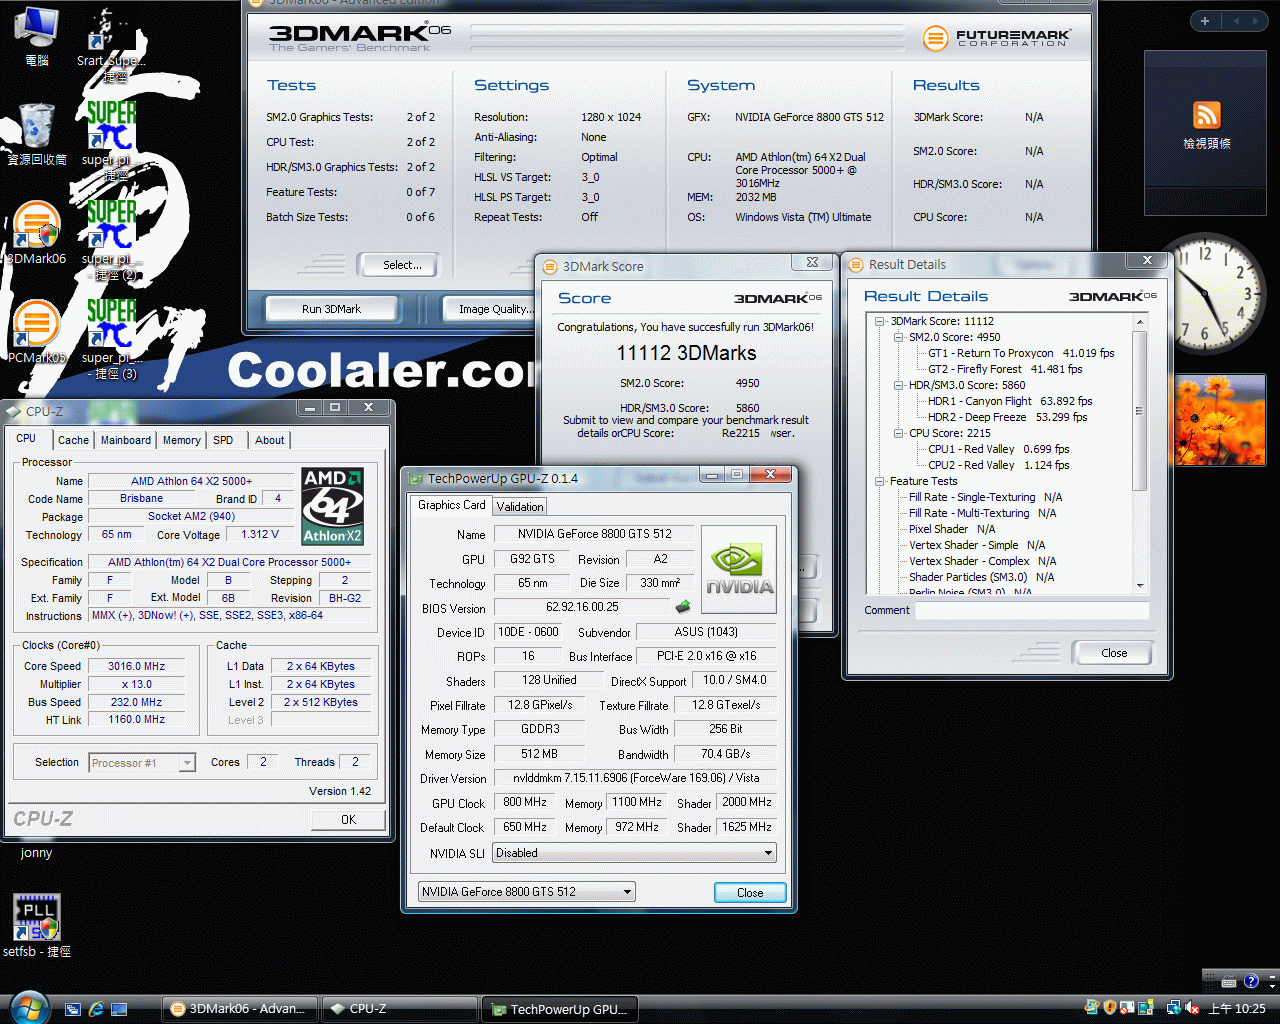The height and width of the screenshot is (1024, 1280).
Task: Open the GeForce 8800 GTS 512 GPU selector dropdown
Action: (x=527, y=891)
